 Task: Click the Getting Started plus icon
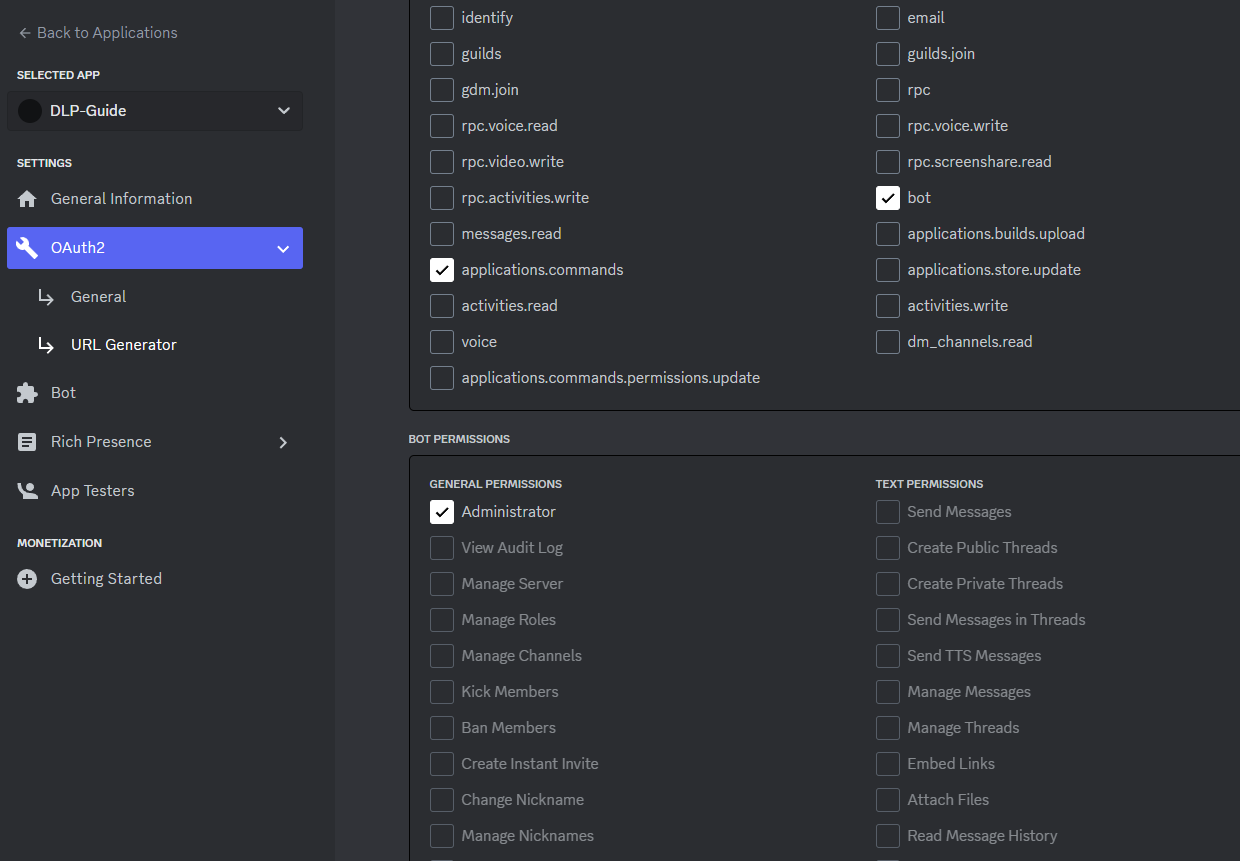pos(27,579)
